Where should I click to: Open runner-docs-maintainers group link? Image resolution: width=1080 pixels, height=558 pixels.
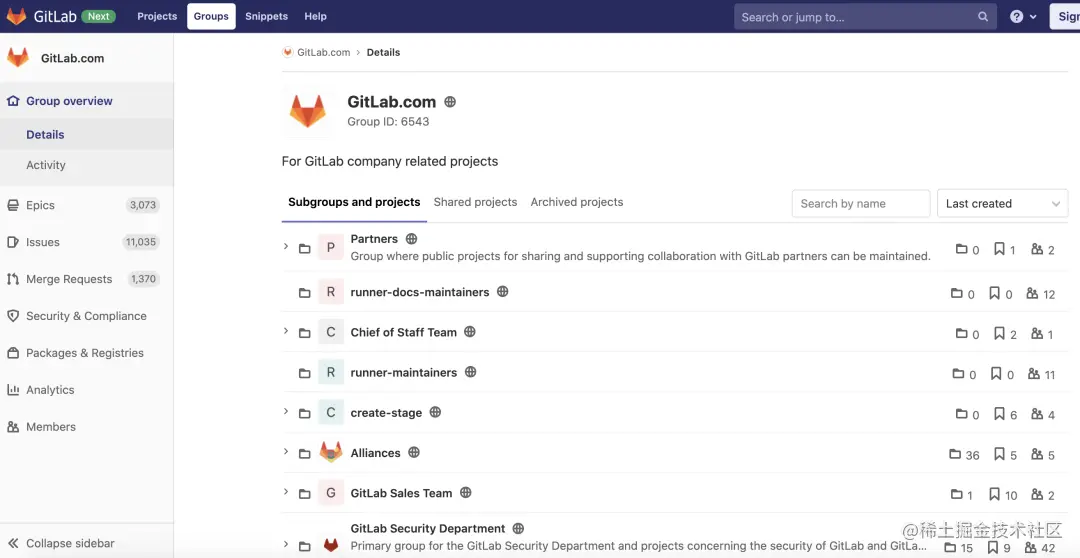tap(419, 292)
